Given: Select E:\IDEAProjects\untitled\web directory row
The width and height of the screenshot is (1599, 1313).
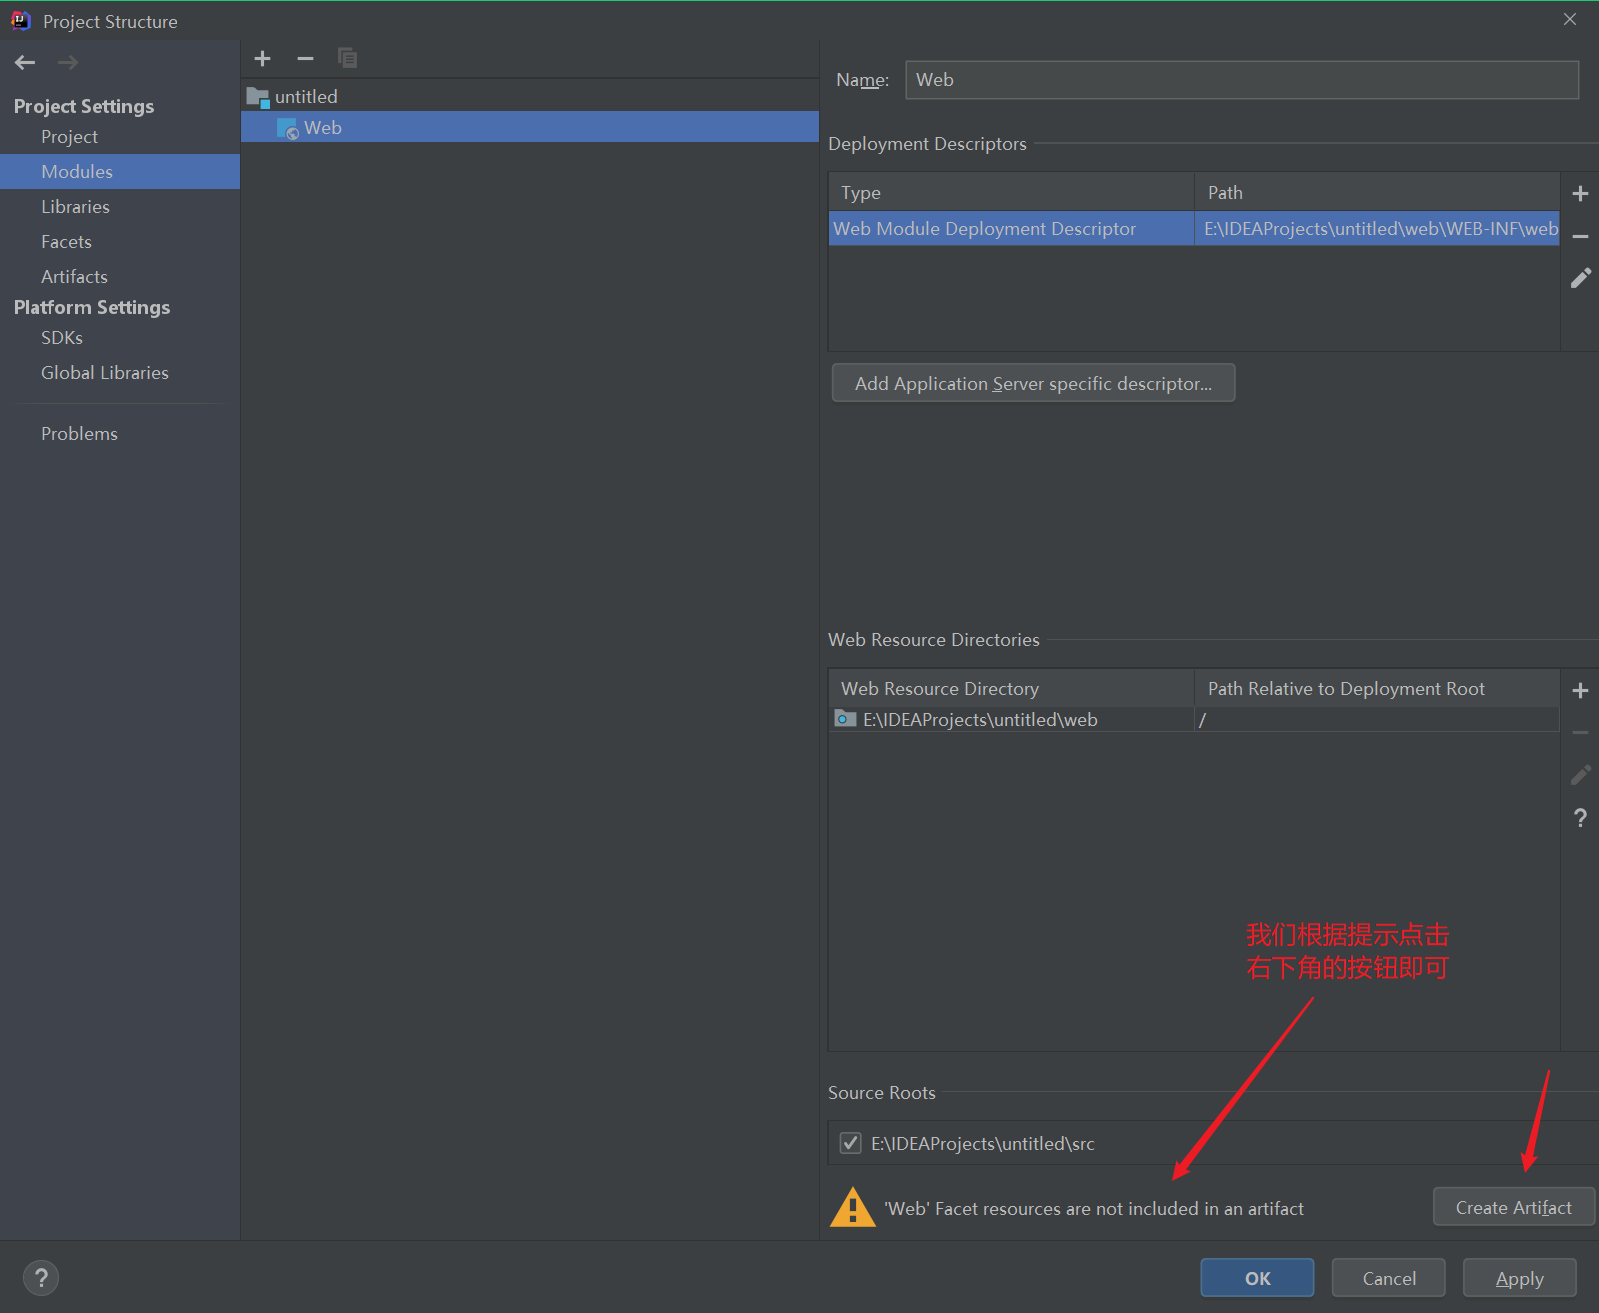Looking at the screenshot, I should coord(1194,719).
